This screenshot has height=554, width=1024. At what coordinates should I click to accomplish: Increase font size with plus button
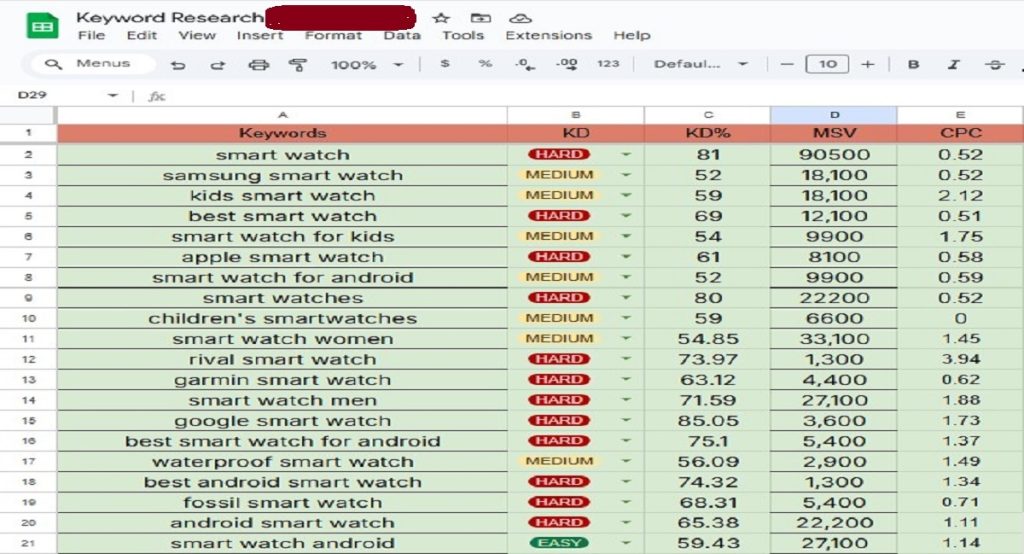pyautogui.click(x=868, y=64)
